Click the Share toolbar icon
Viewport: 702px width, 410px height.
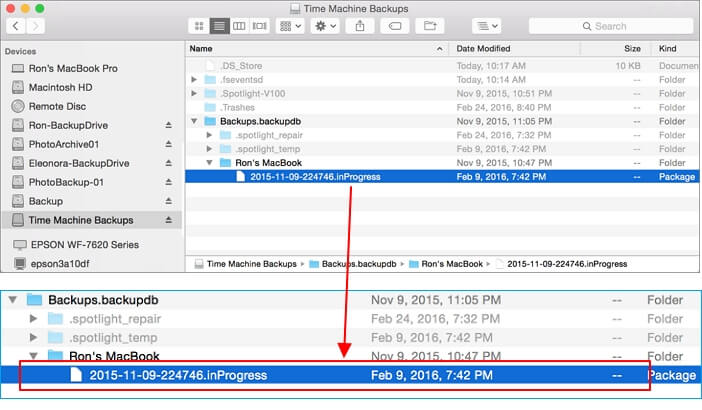(359, 26)
